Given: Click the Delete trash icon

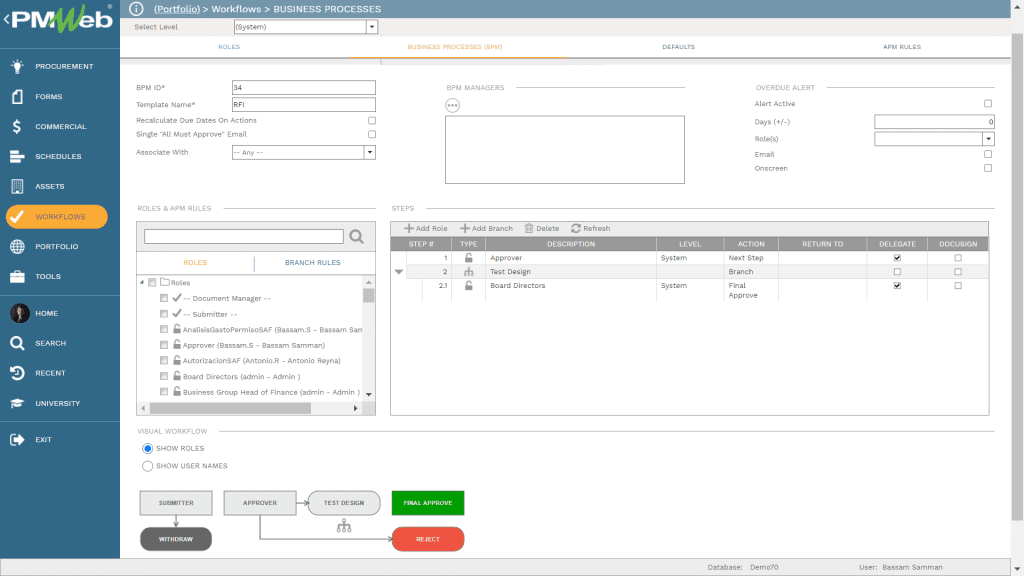Looking at the screenshot, I should coord(529,229).
